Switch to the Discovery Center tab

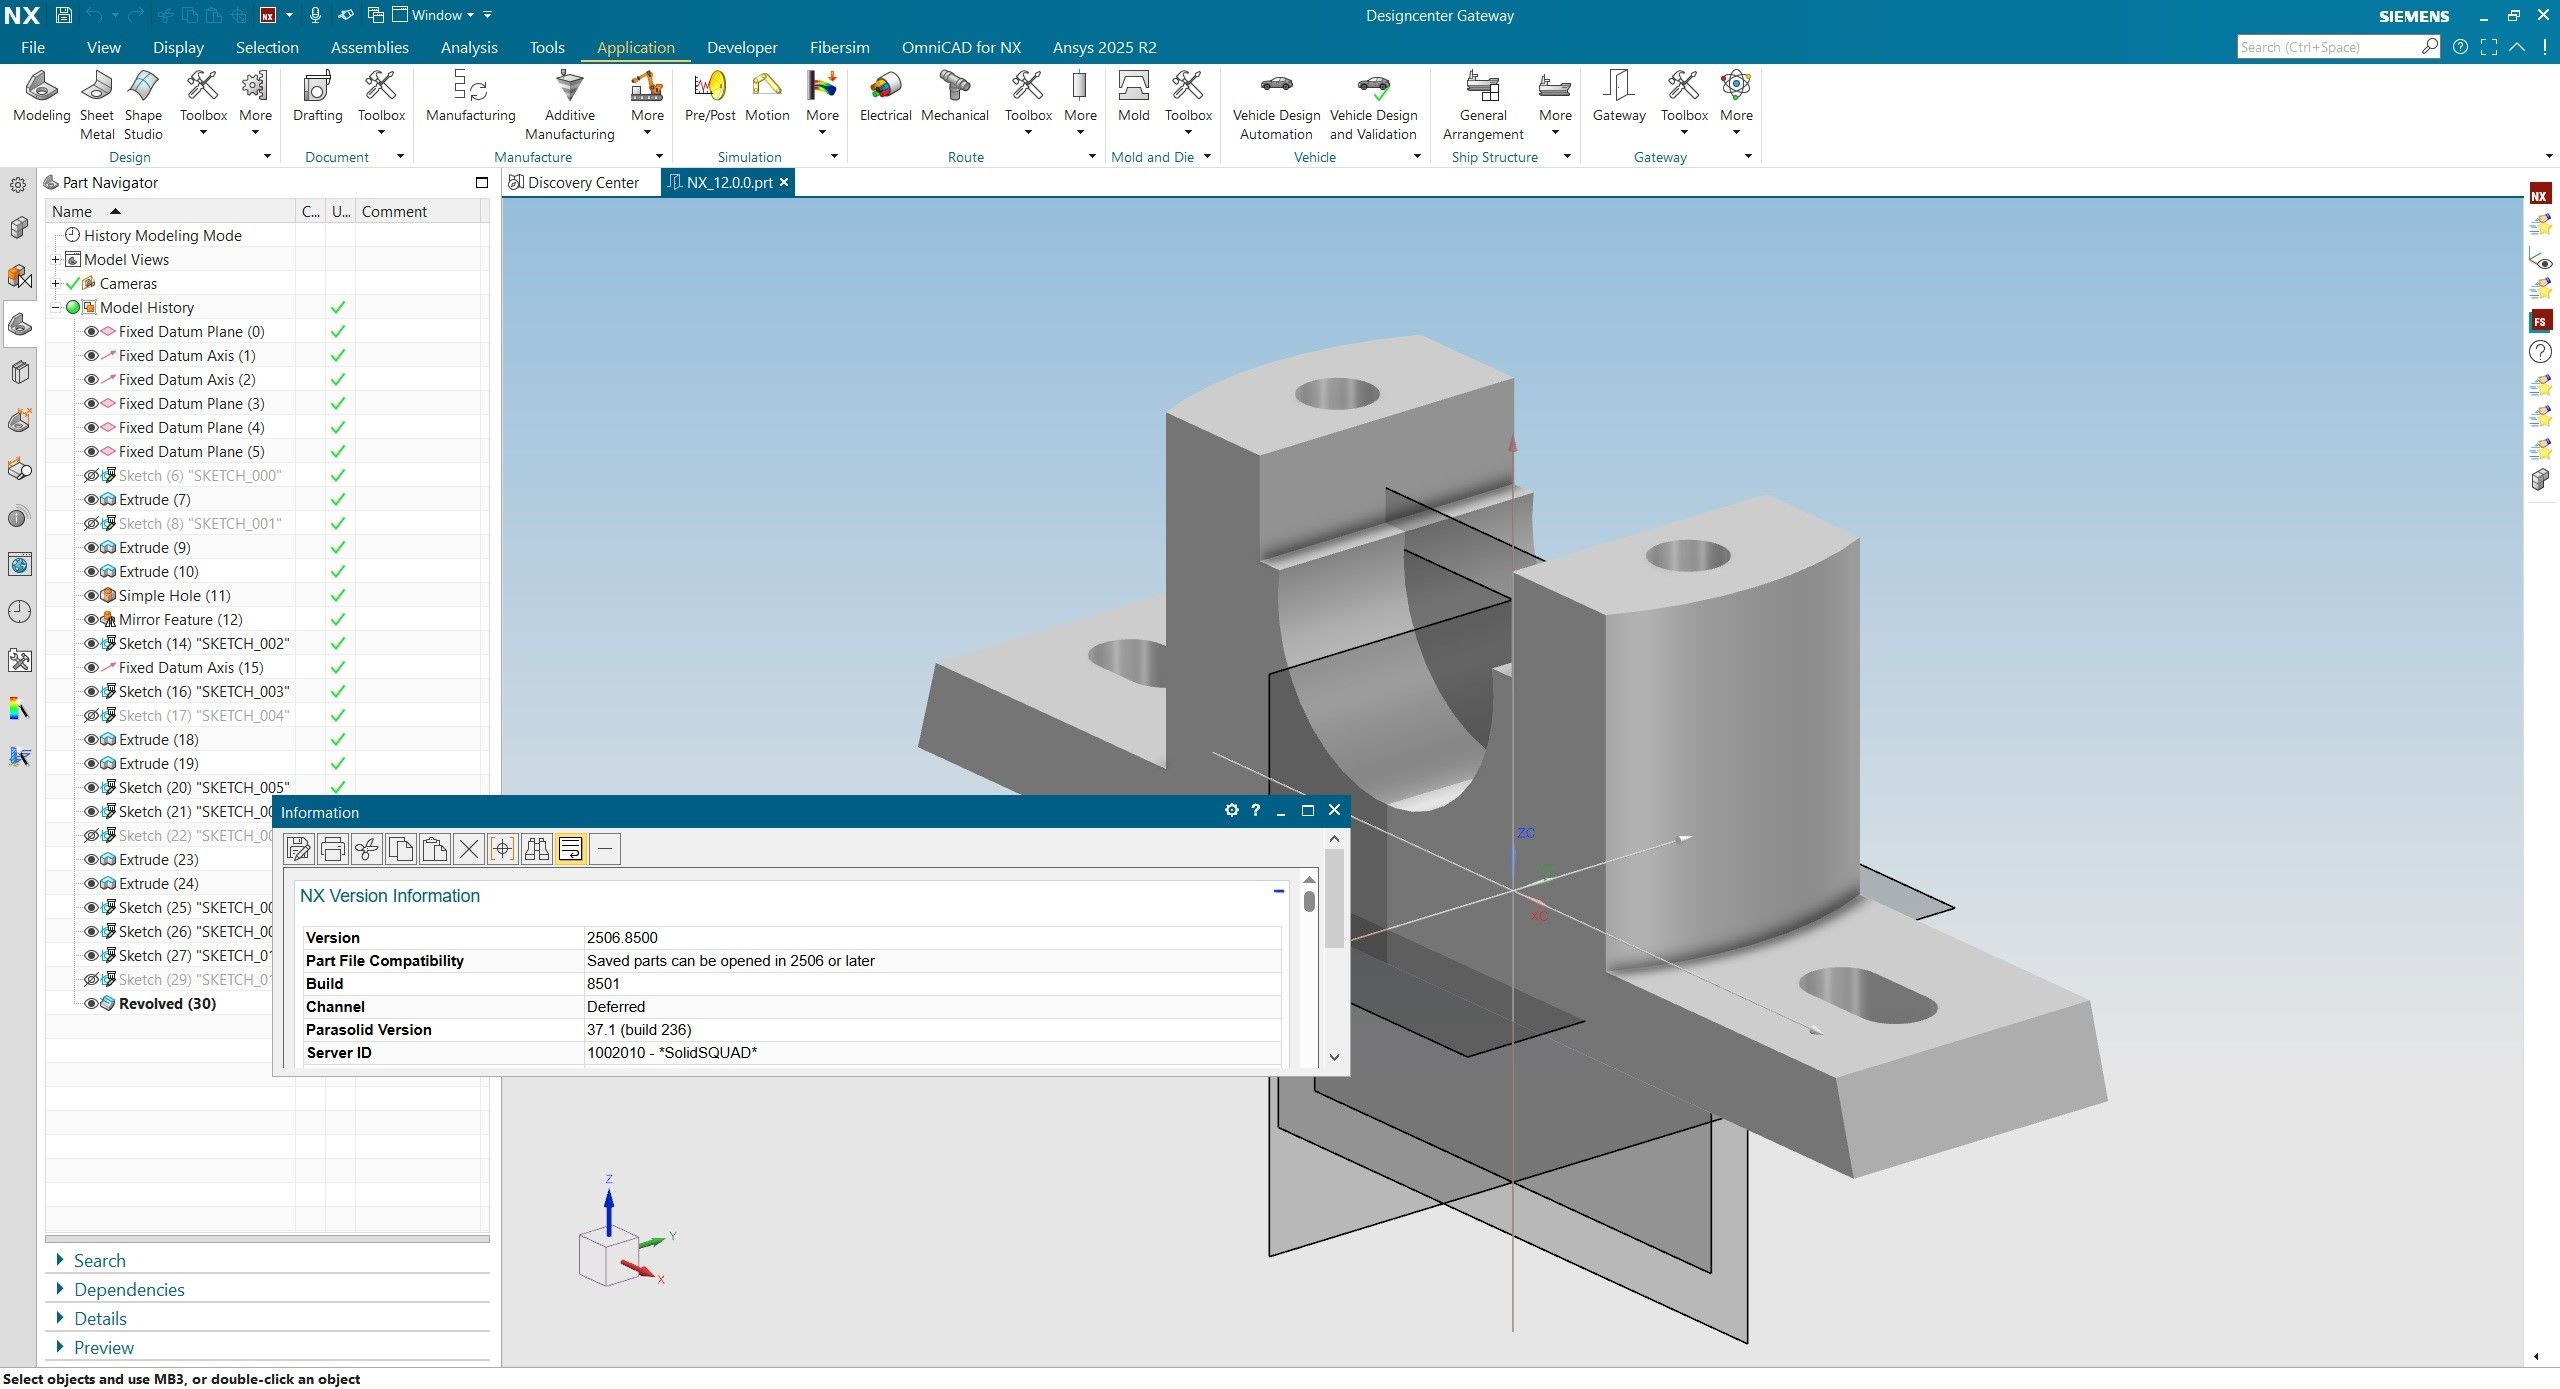coord(573,182)
